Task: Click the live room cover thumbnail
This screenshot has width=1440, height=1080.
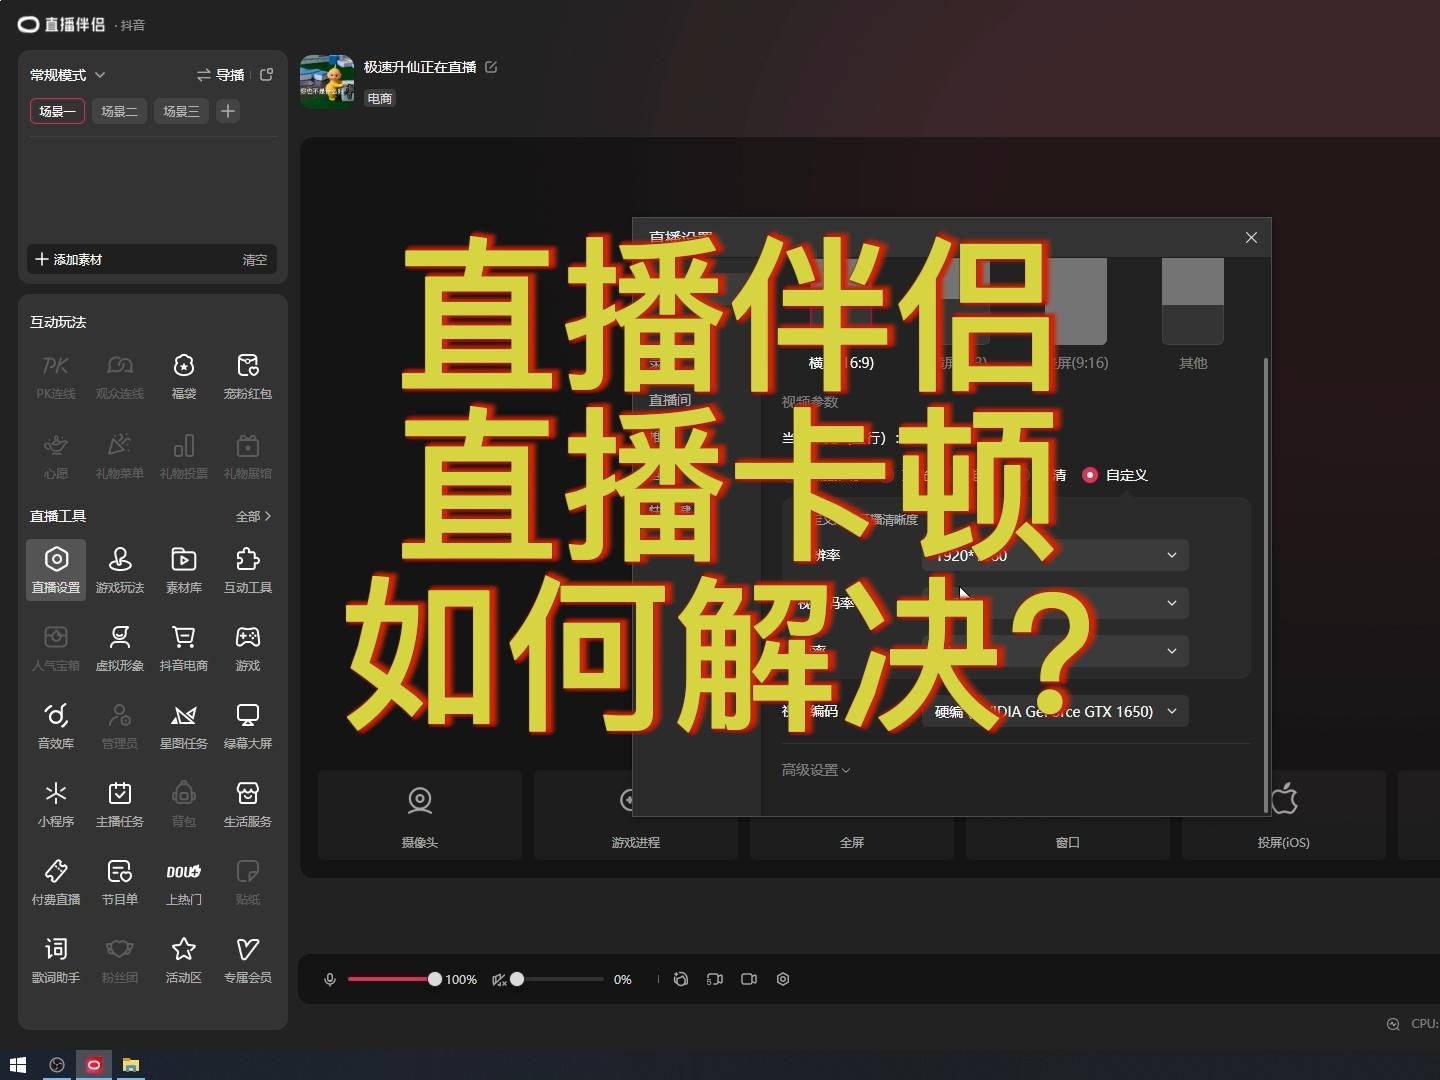Action: [x=327, y=82]
